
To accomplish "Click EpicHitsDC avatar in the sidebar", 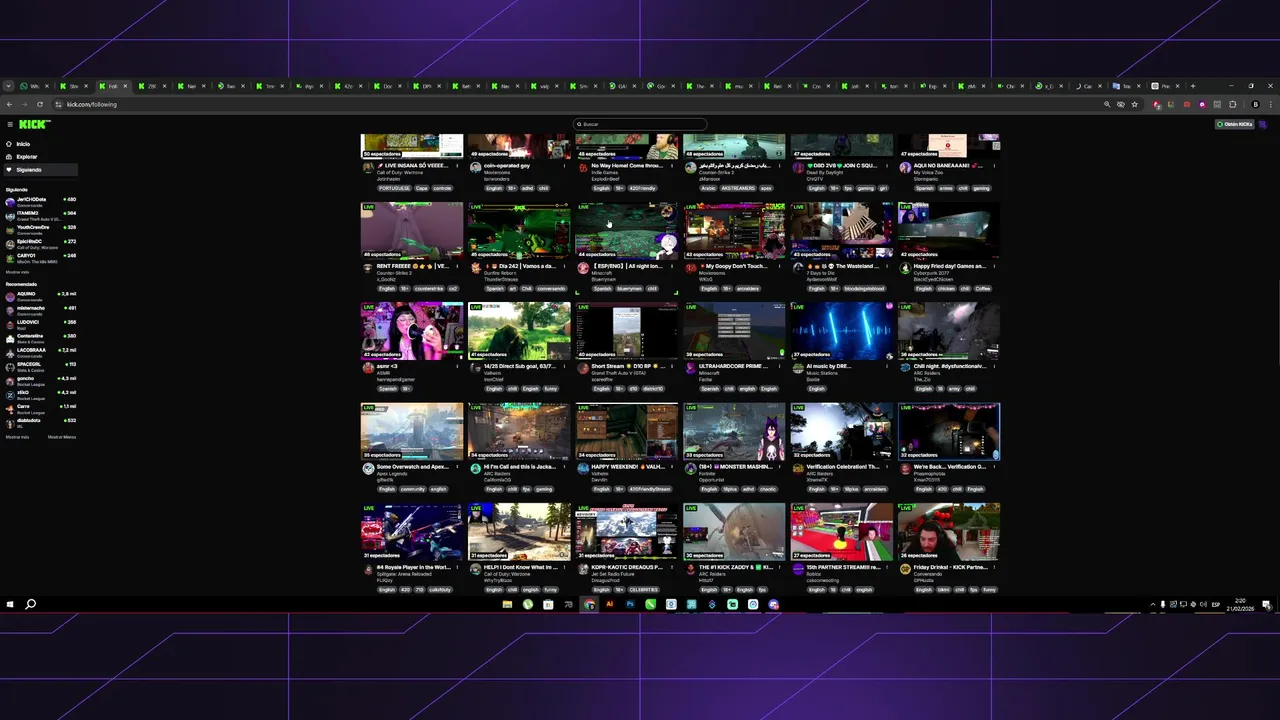I will pyautogui.click(x=10, y=243).
